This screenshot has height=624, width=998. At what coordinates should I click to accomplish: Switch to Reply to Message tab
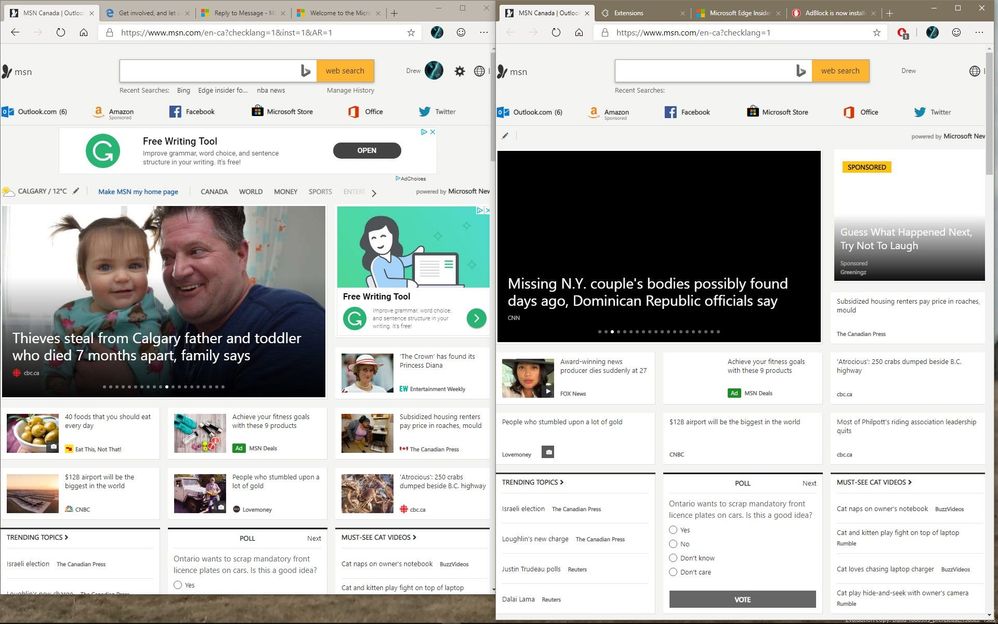243,13
